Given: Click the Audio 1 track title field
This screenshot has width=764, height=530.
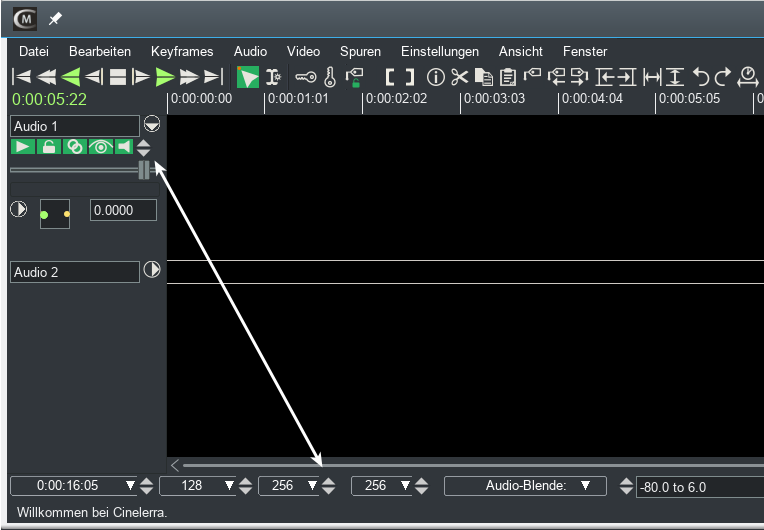Looking at the screenshot, I should point(75,126).
